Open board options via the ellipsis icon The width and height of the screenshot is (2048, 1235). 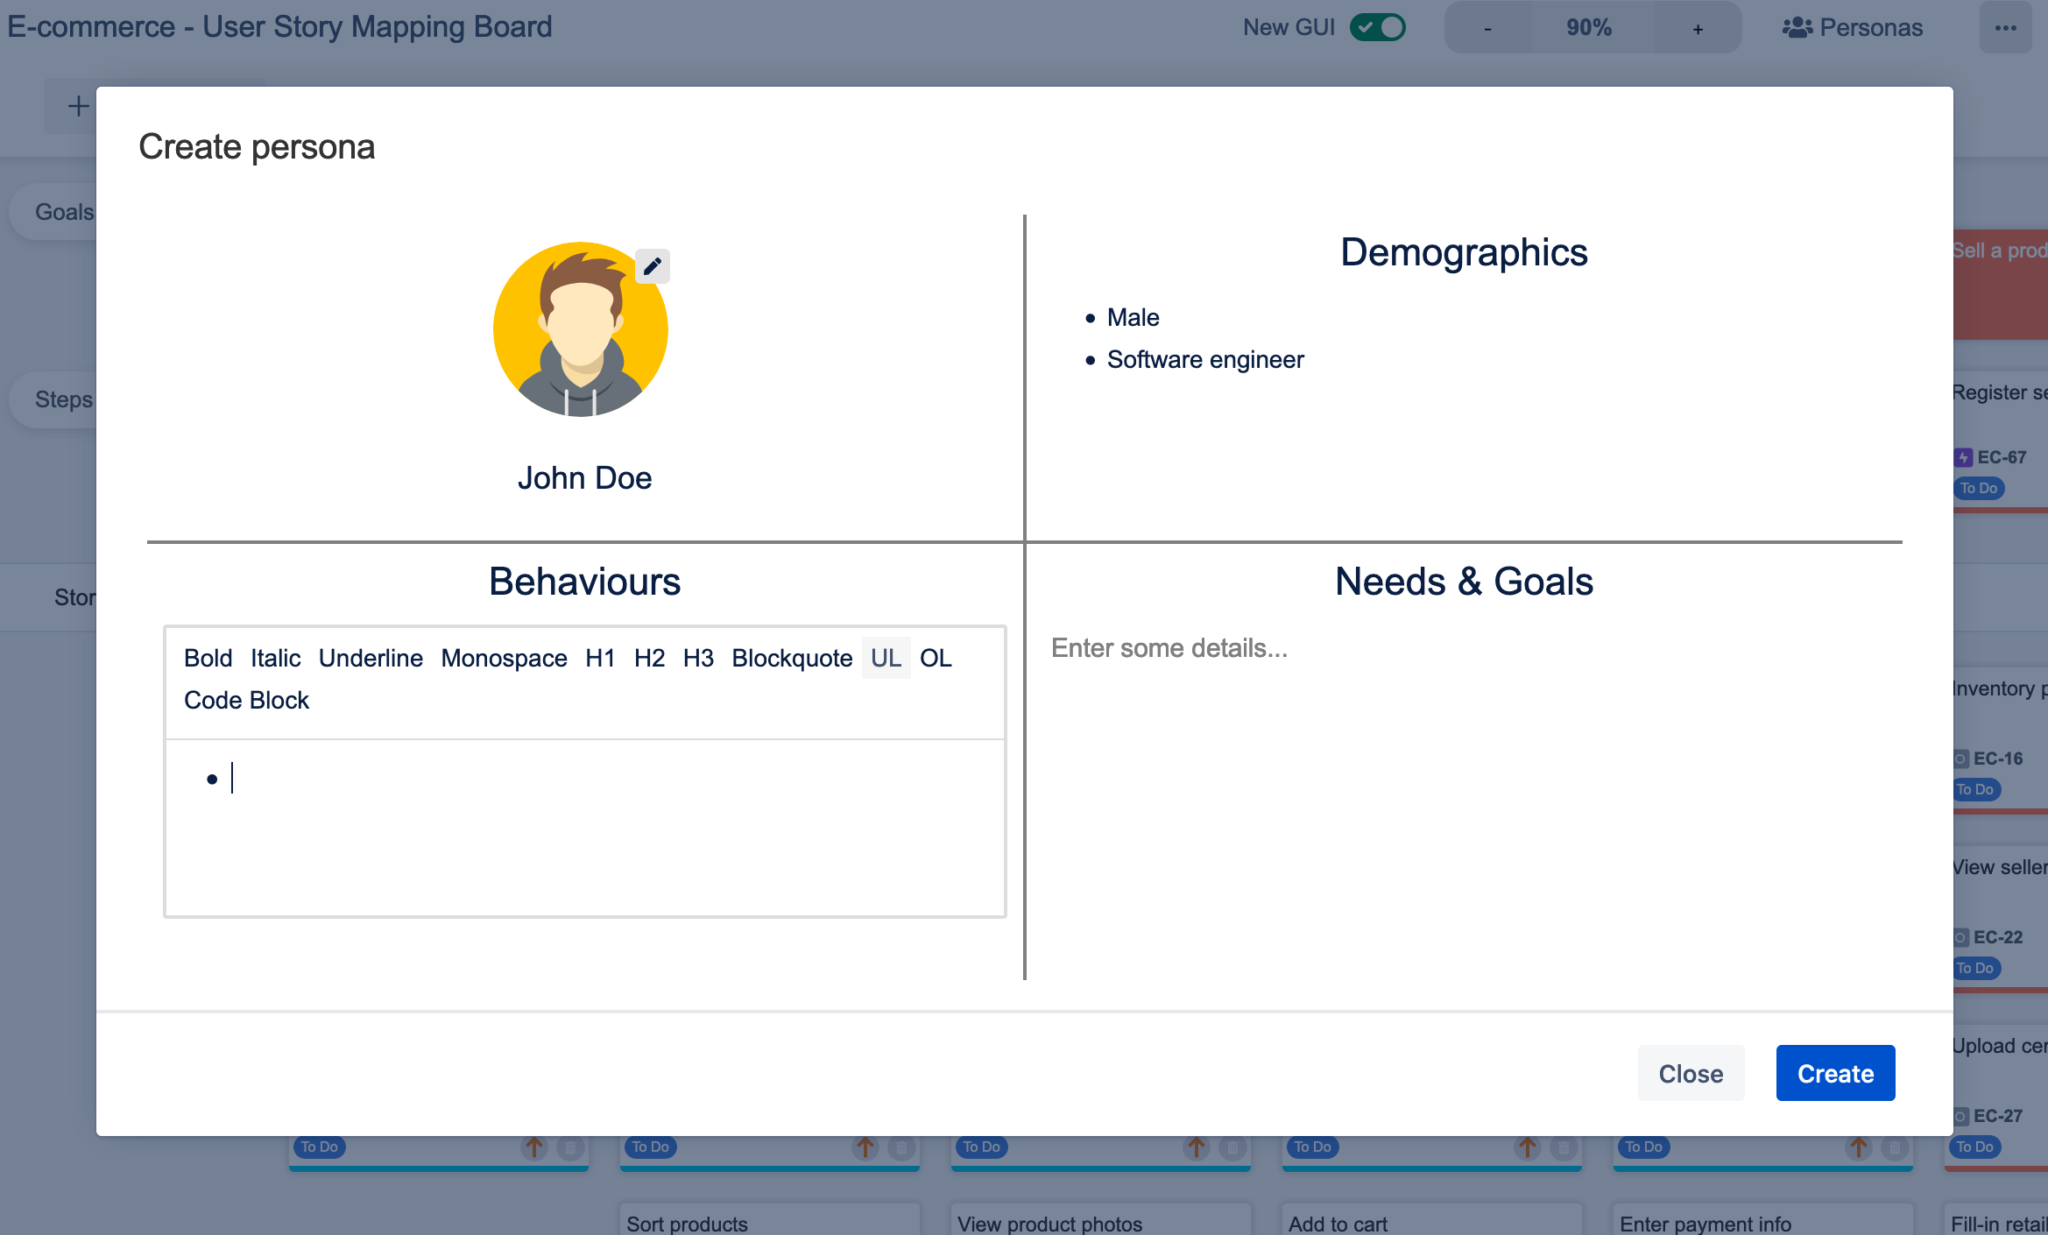(x=2005, y=27)
